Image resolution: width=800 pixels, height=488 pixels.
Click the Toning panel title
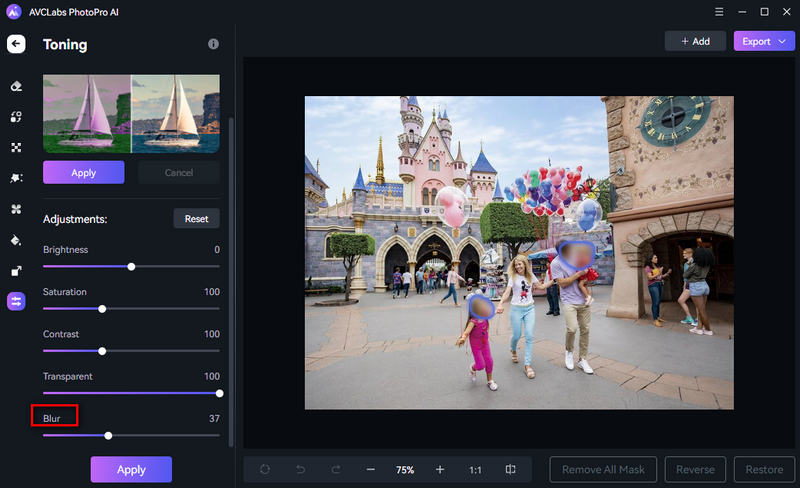pyautogui.click(x=65, y=44)
